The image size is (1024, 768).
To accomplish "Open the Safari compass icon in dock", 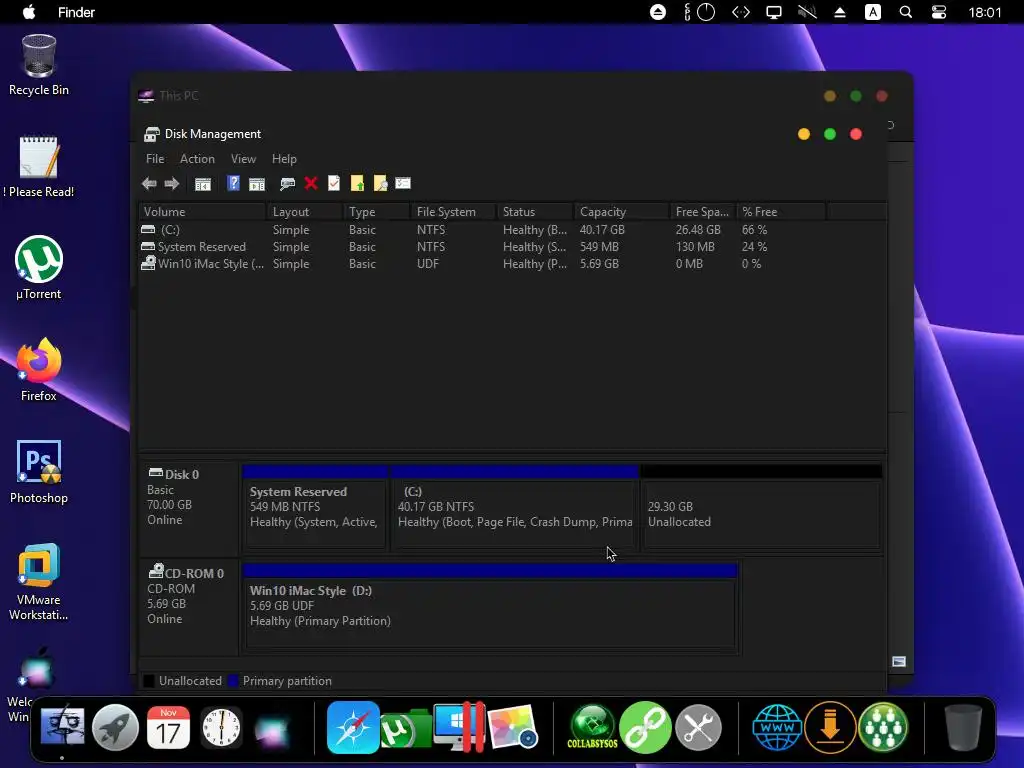I will (353, 727).
